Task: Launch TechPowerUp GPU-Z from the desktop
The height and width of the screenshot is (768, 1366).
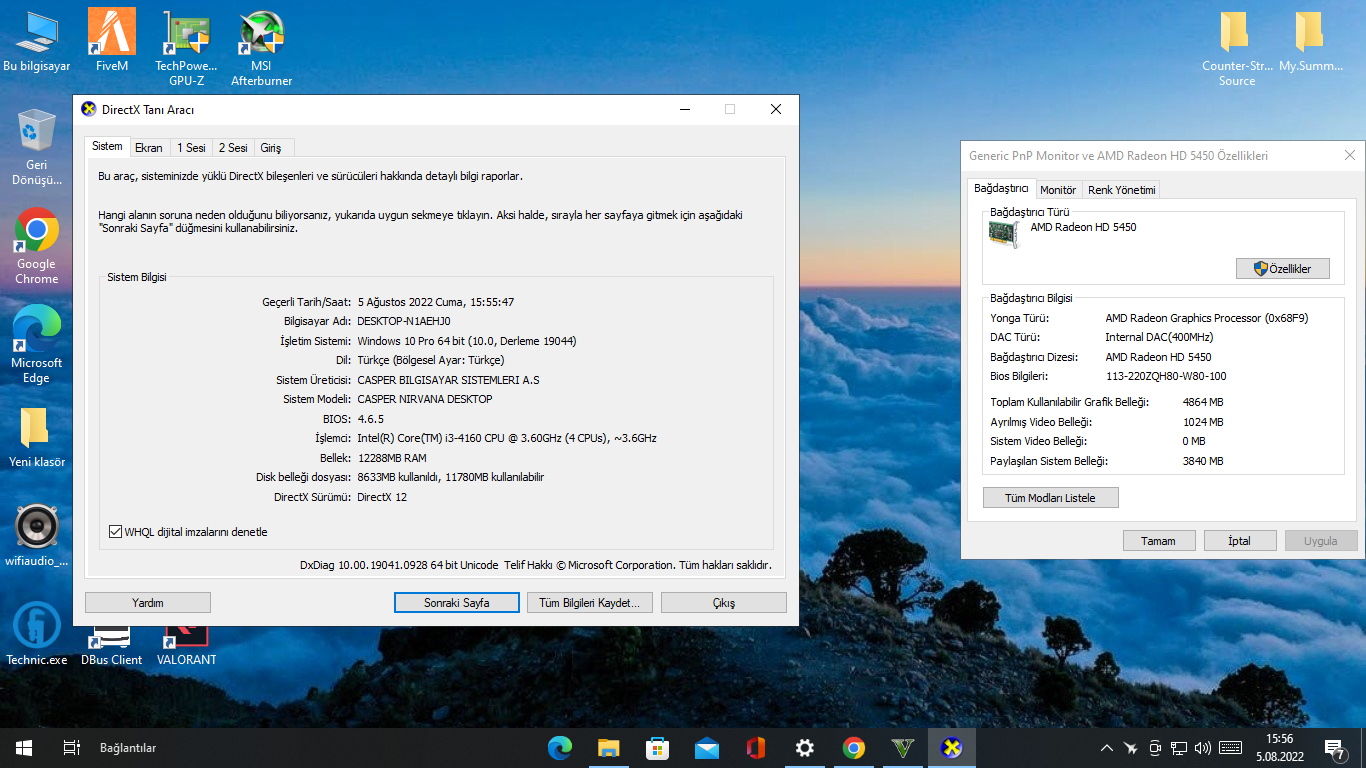Action: click(x=186, y=50)
